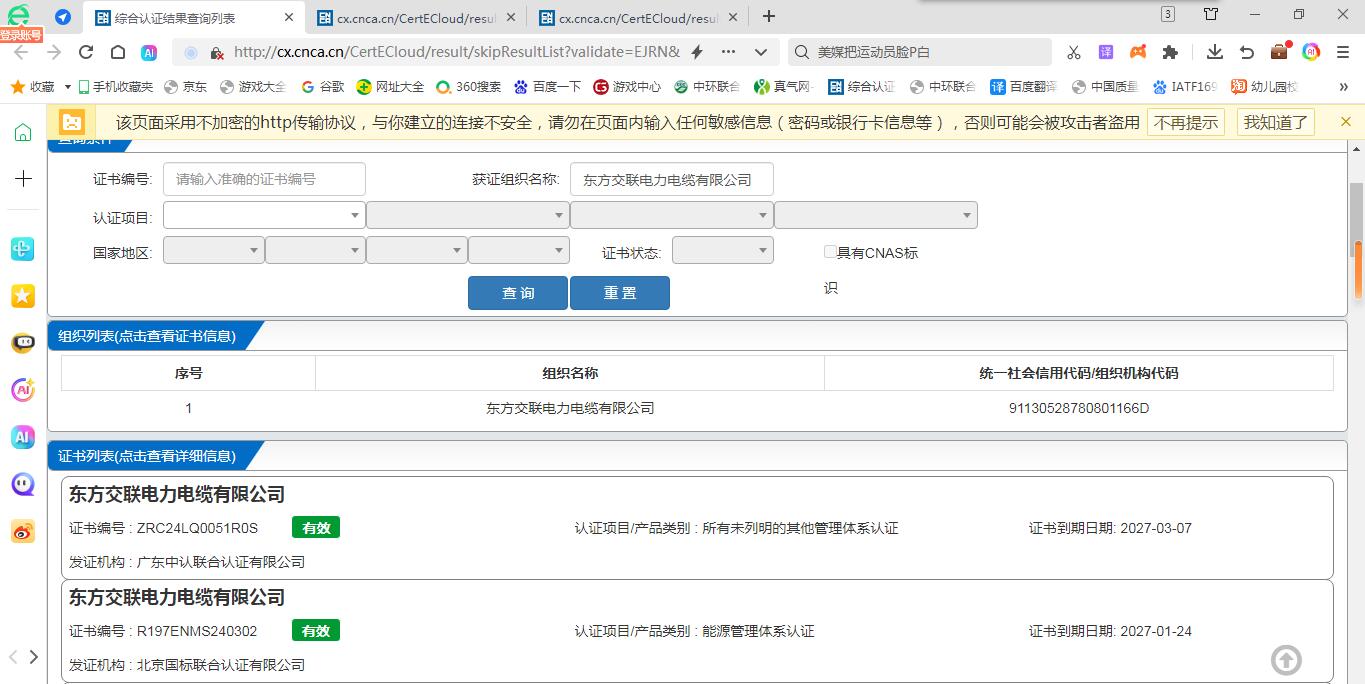Switch to the 综合认证结果查询列表 tab
This screenshot has width=1365, height=684.
click(x=192, y=18)
